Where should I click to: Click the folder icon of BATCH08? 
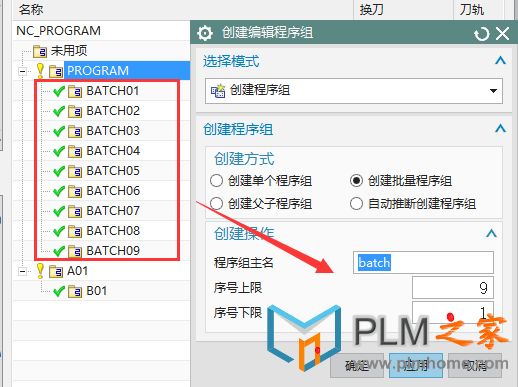(75, 231)
